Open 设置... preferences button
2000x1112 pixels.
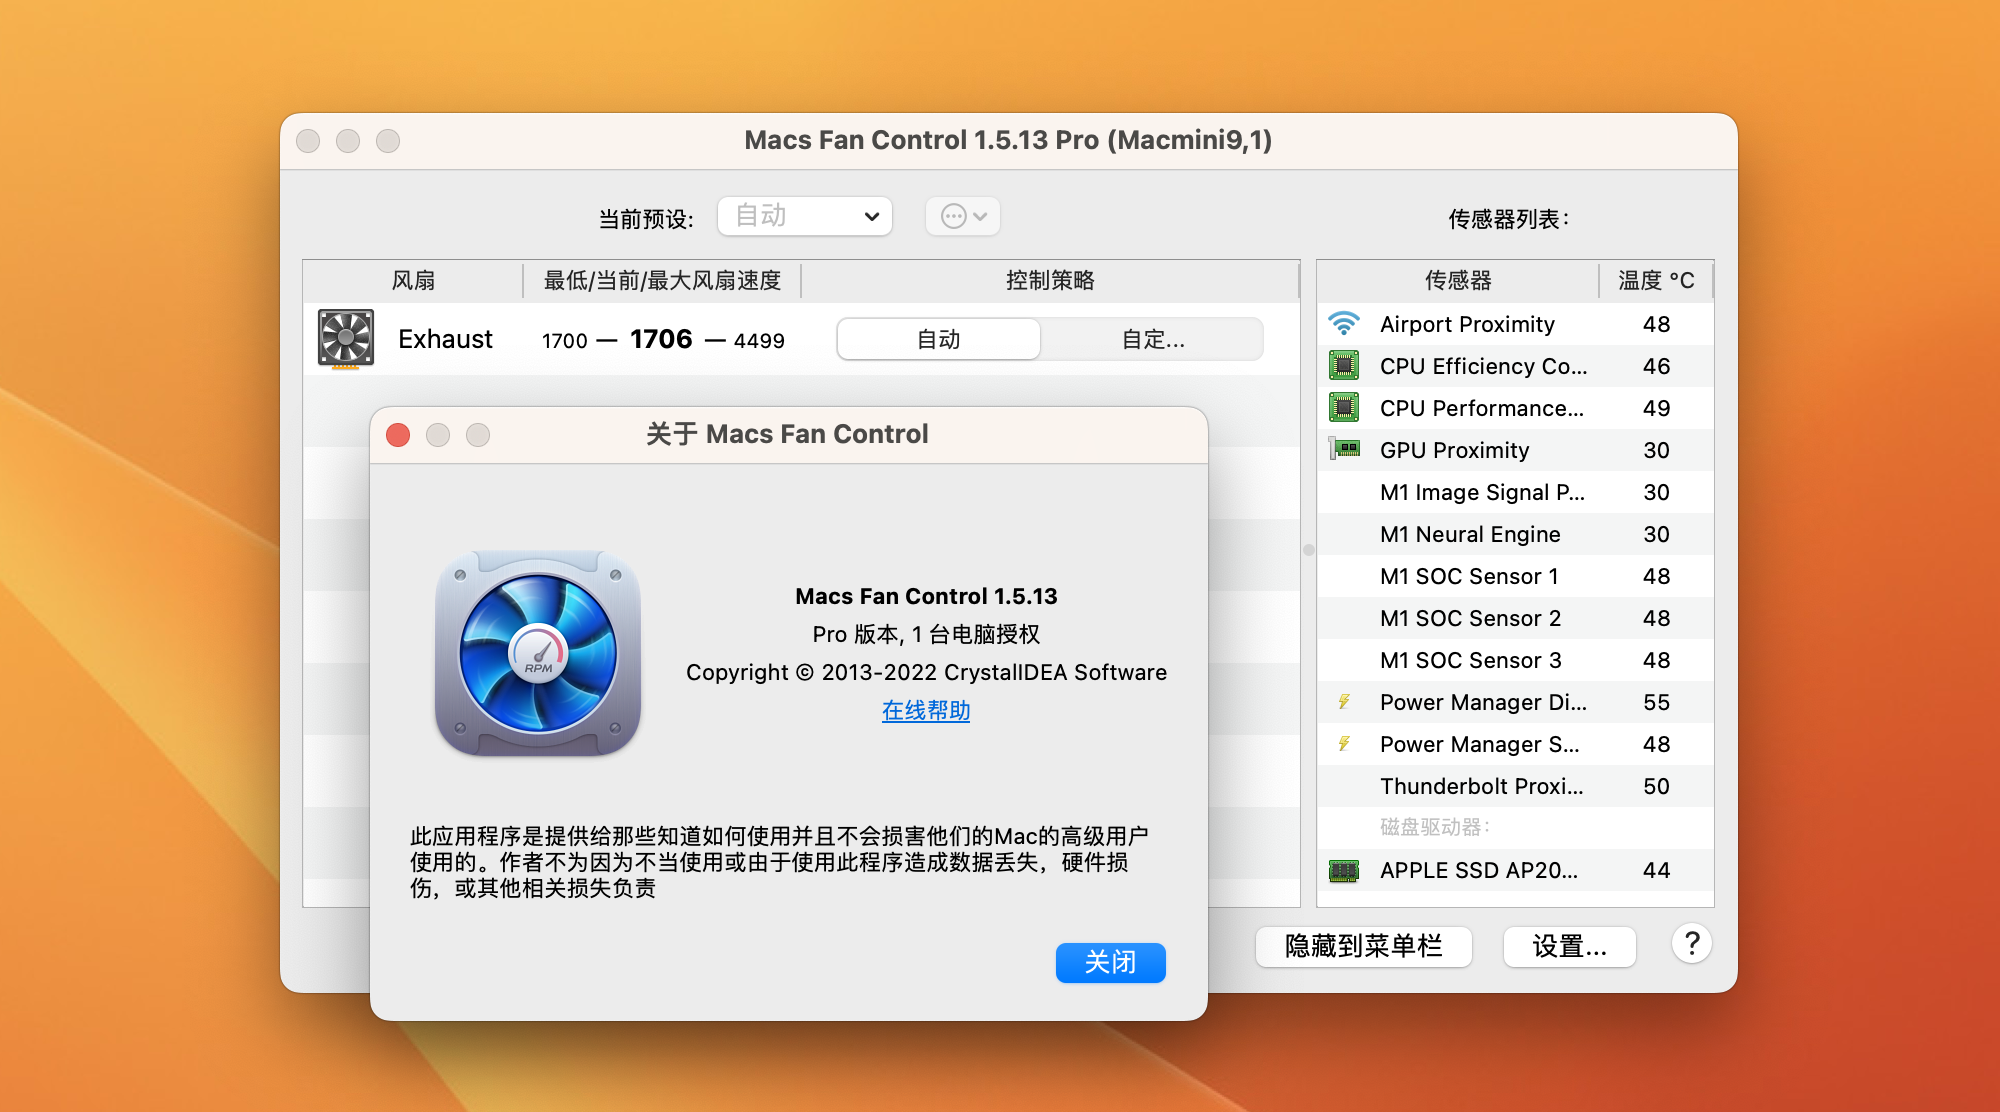(x=1569, y=946)
